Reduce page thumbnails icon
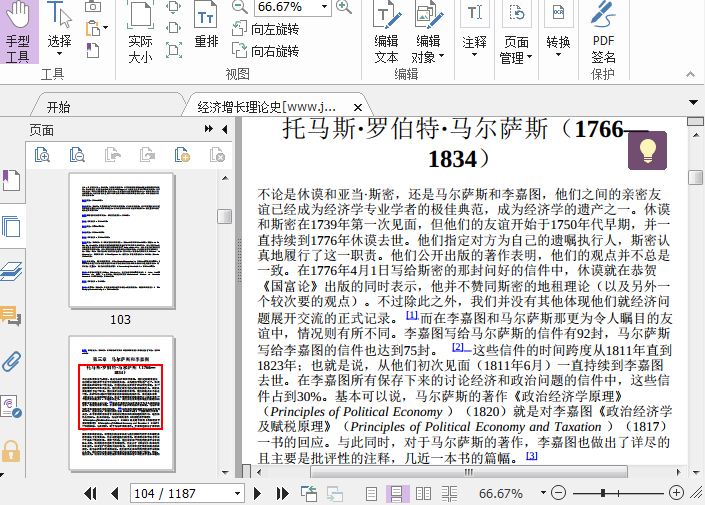705x505 pixels. (x=77, y=155)
